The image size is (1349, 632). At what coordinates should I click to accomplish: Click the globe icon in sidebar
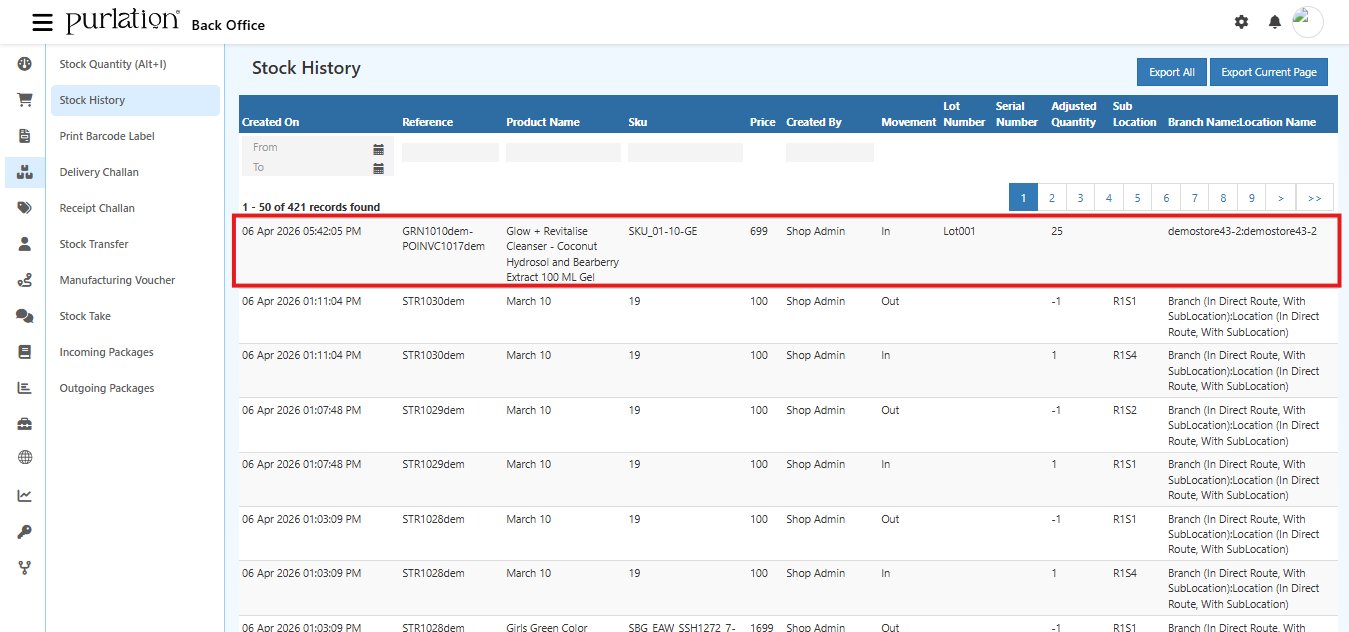(x=25, y=458)
